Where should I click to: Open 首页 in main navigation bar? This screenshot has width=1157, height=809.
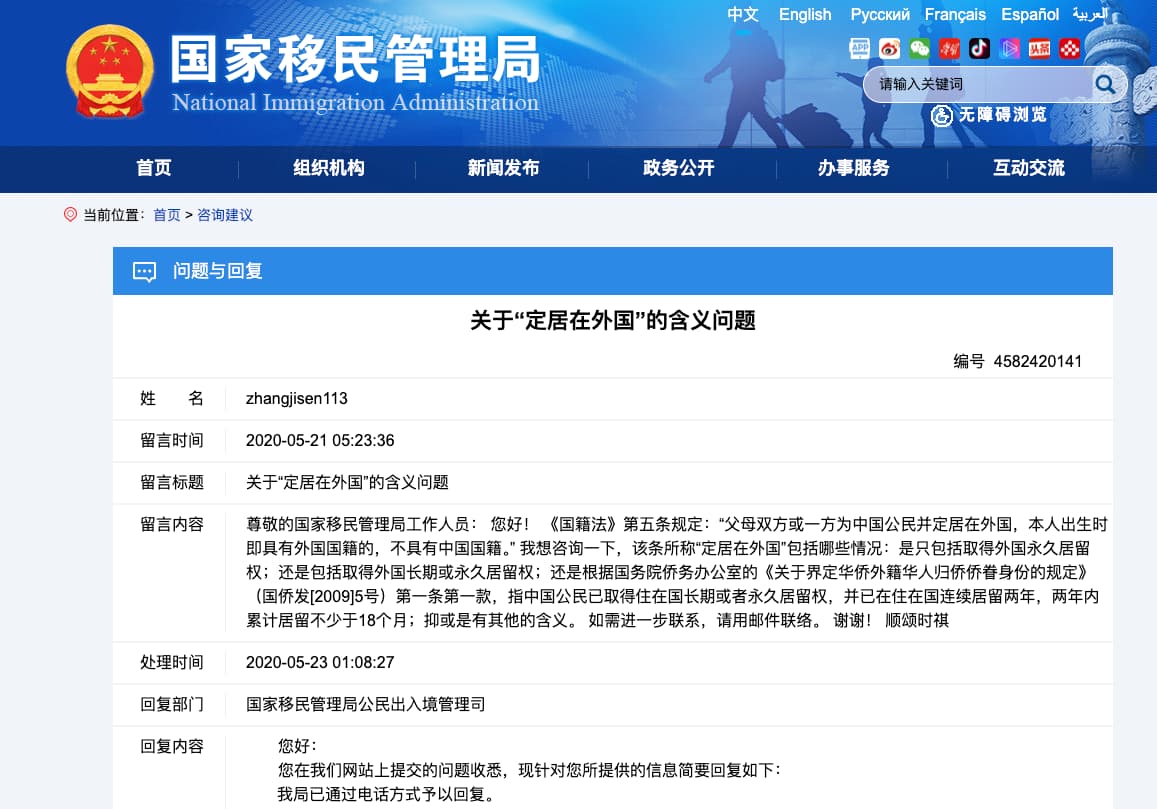click(154, 168)
